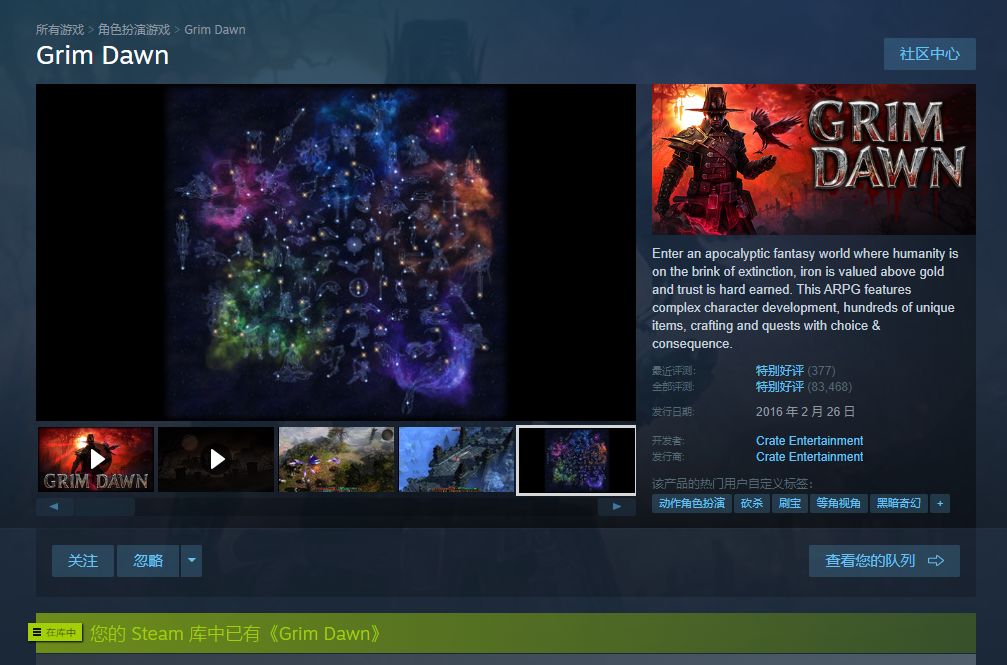The width and height of the screenshot is (1007, 665).
Task: Select the 刷宝 tag
Action: coord(789,503)
